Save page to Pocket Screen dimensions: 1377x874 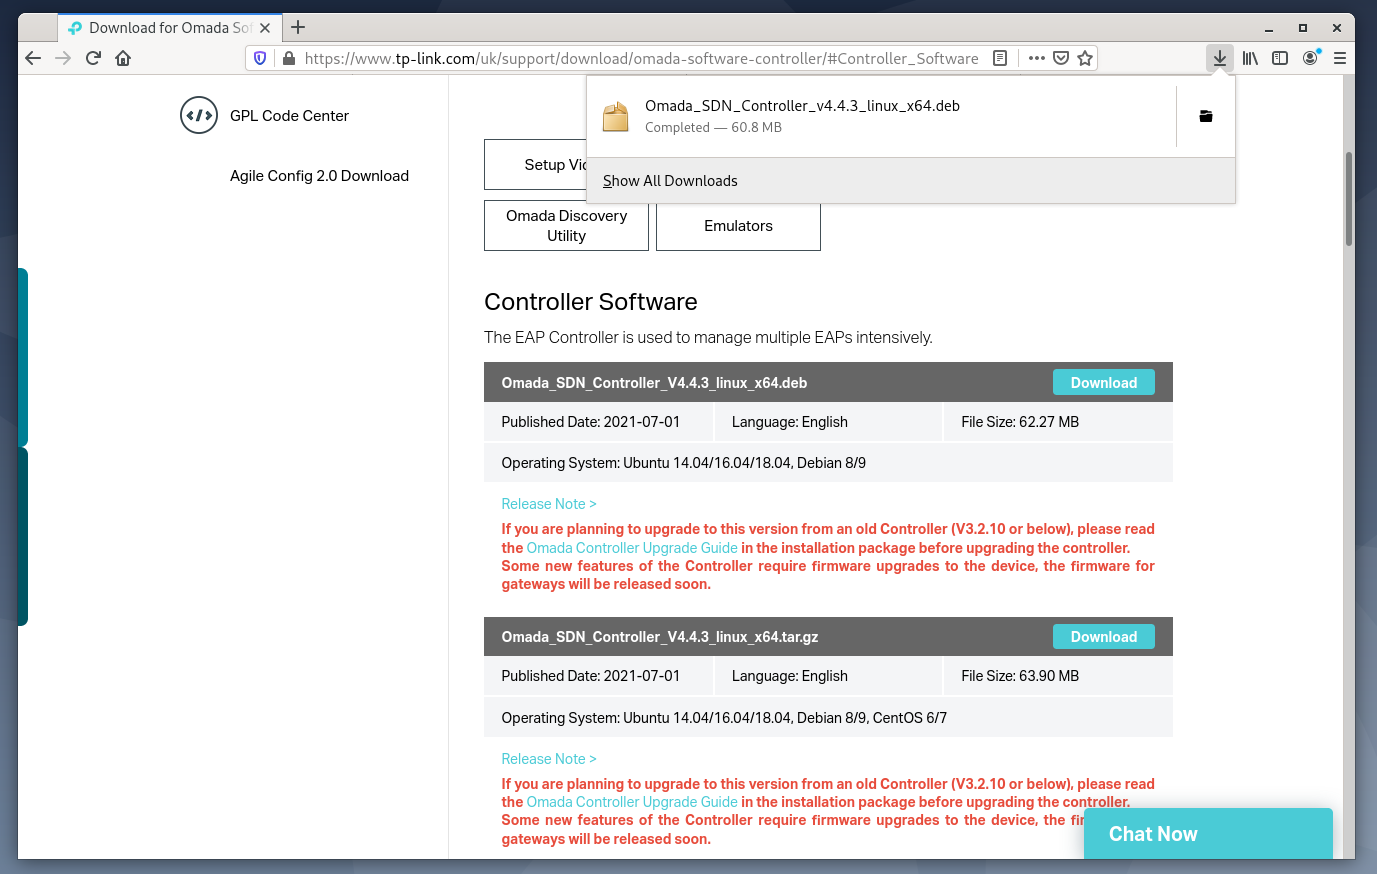[x=1061, y=58]
